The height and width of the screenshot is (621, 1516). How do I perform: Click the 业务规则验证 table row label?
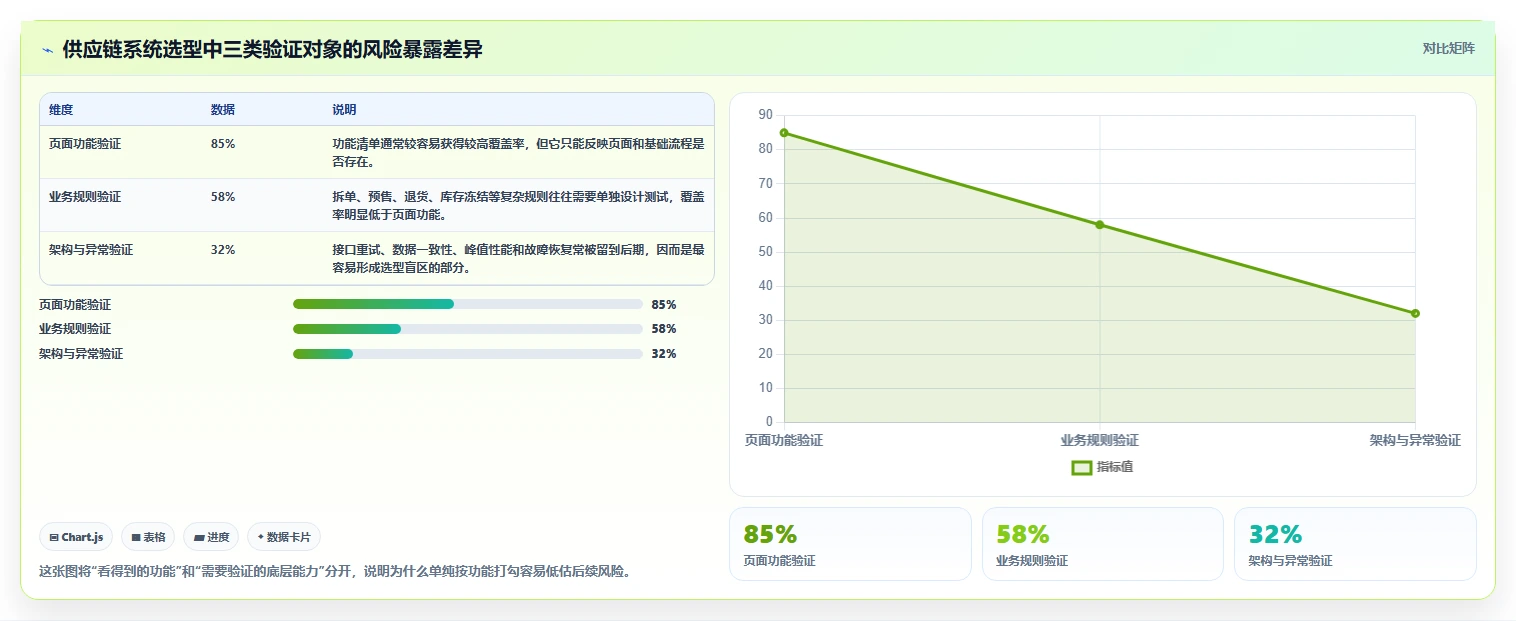tap(85, 197)
